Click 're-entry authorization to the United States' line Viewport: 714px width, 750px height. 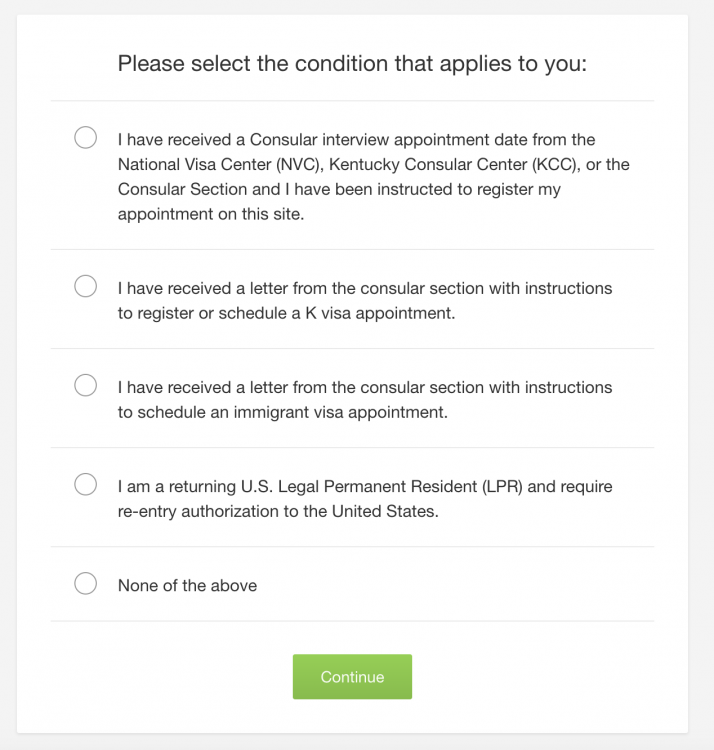[x=278, y=511]
